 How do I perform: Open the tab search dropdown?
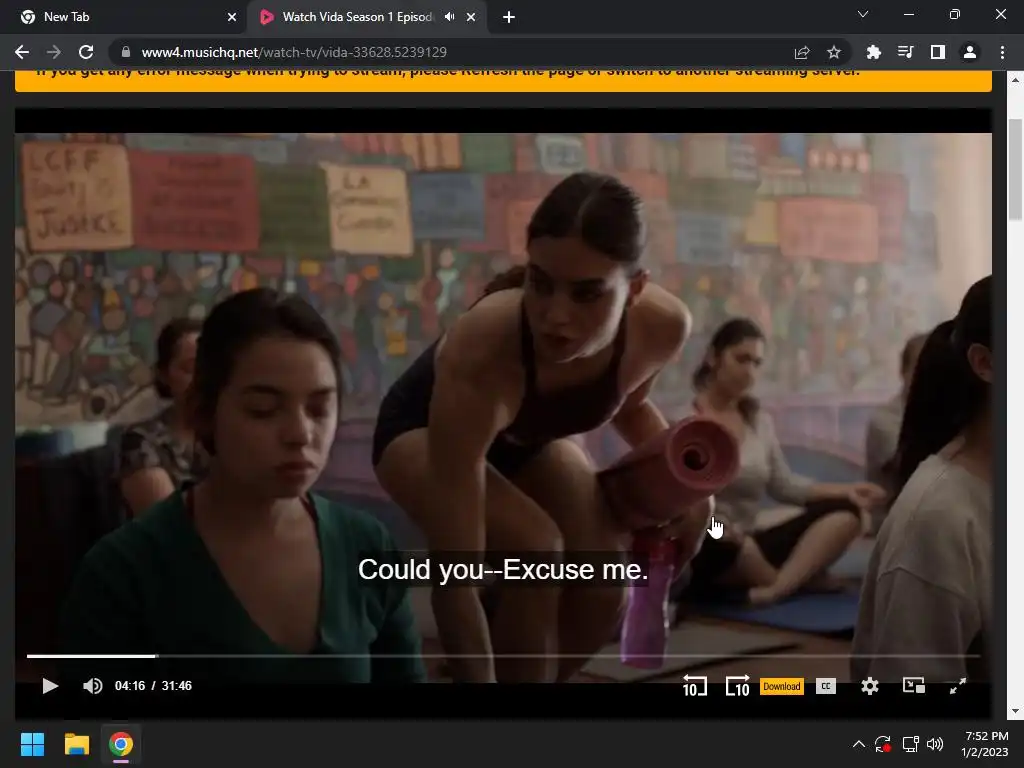tap(863, 14)
